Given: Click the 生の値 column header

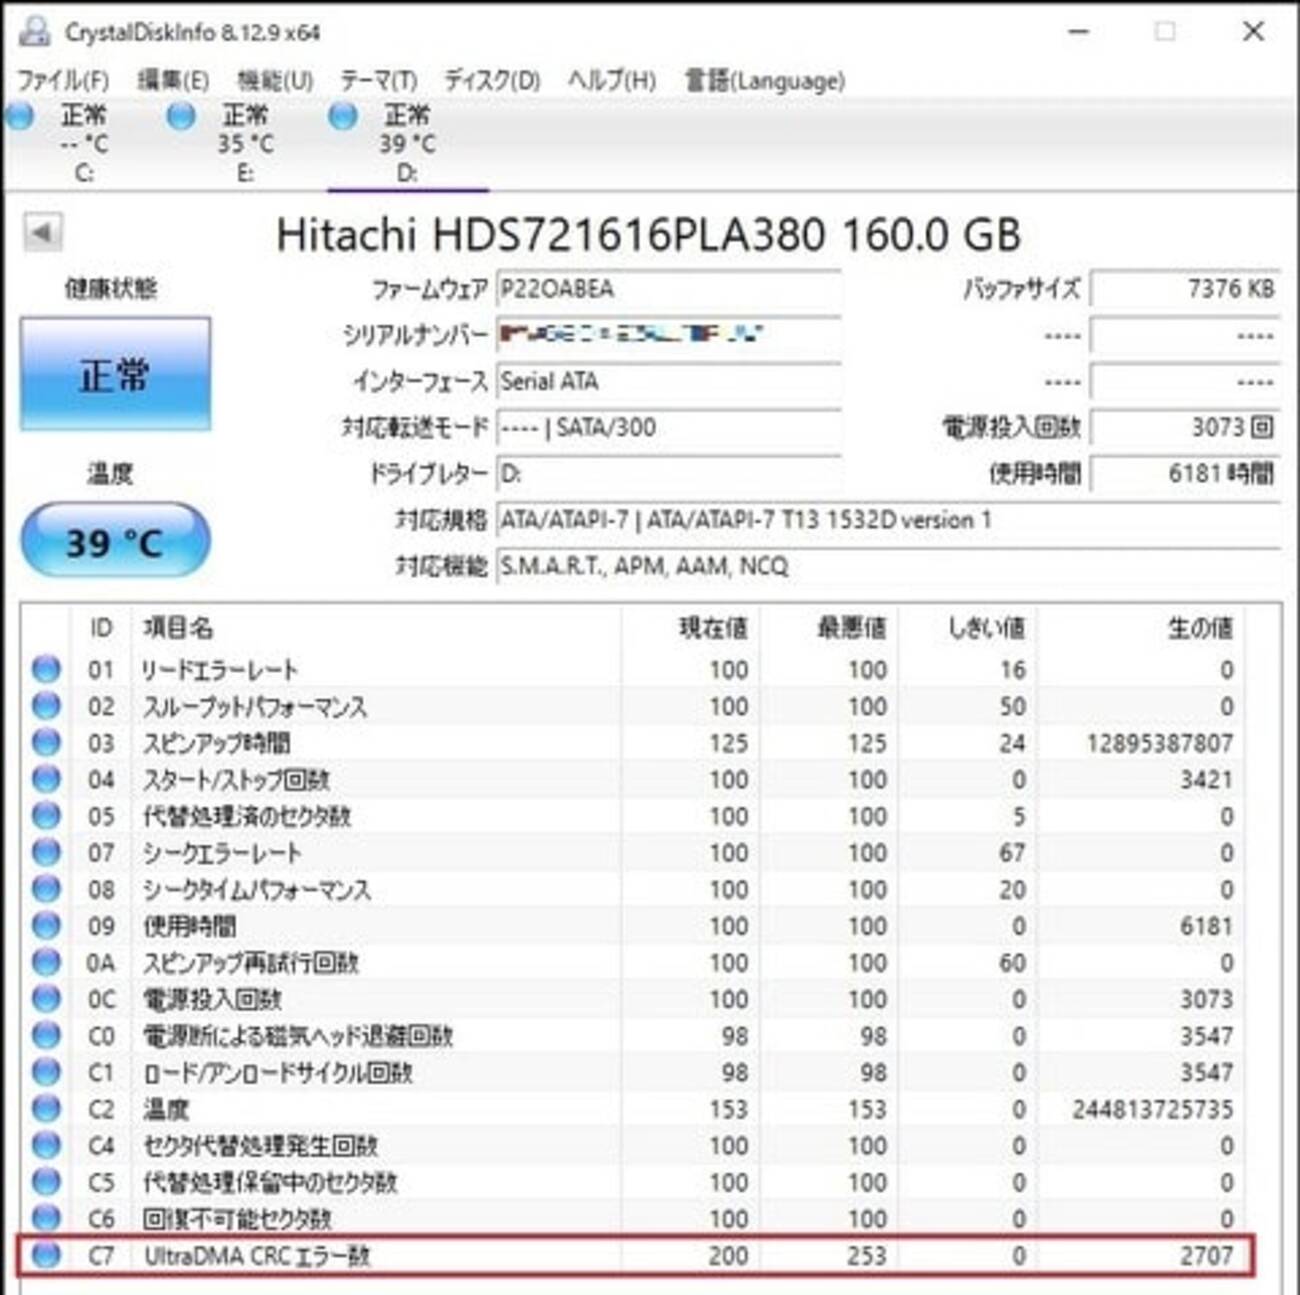Looking at the screenshot, I should pyautogui.click(x=1200, y=628).
